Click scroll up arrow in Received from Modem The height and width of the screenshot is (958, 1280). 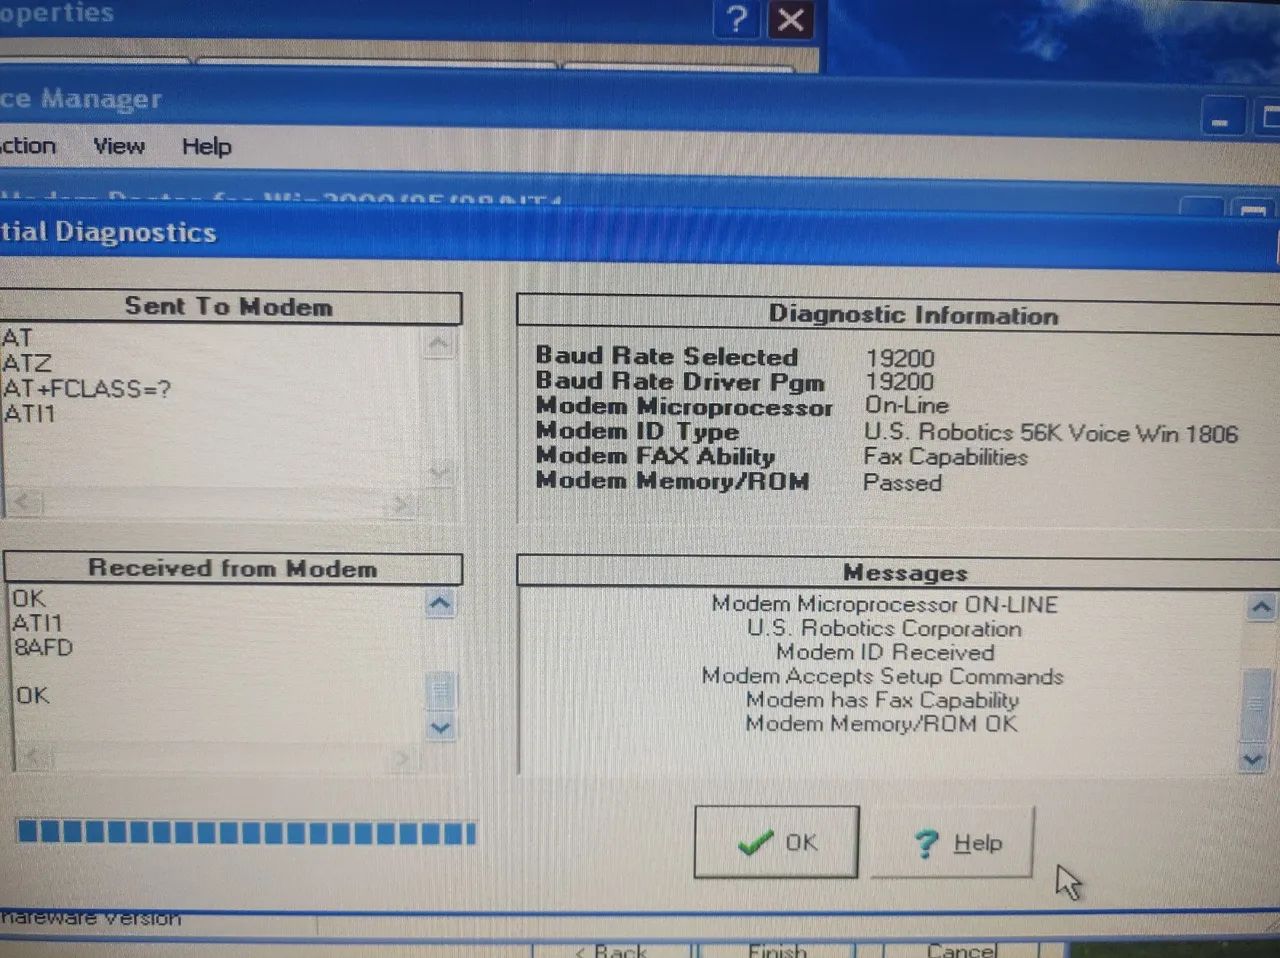pos(440,603)
